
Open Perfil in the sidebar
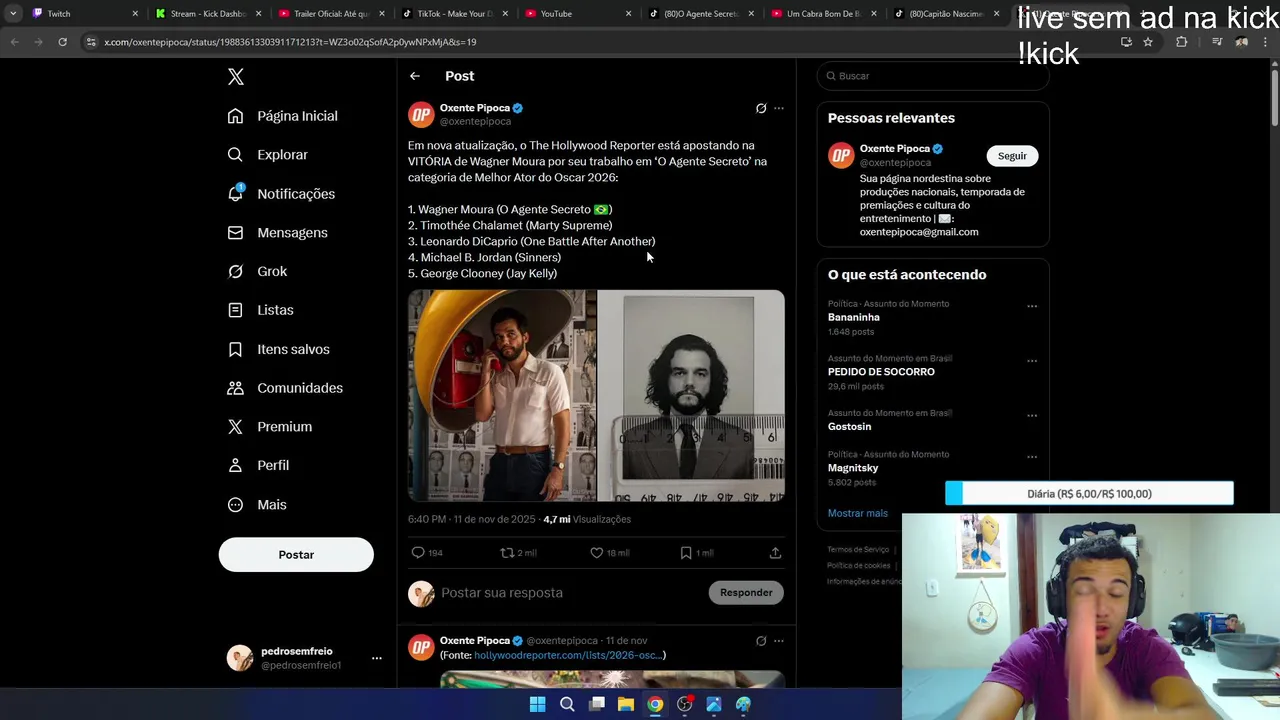coord(258,466)
